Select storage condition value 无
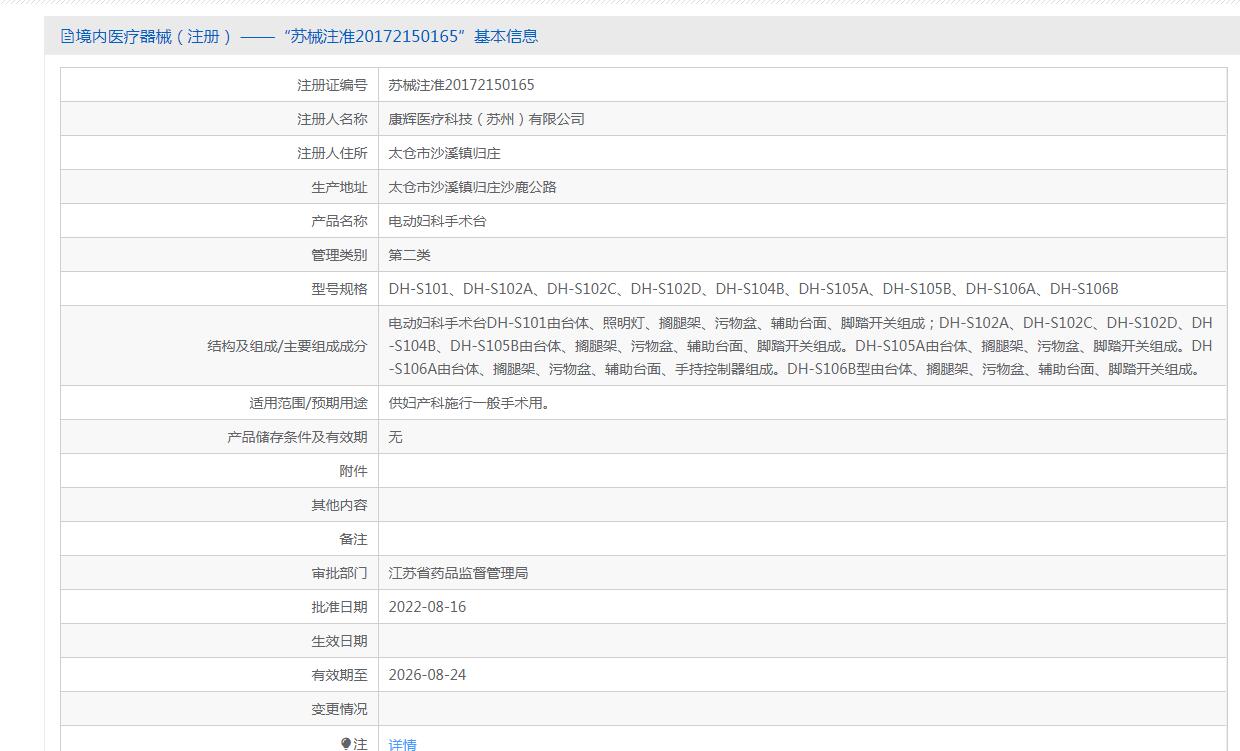 click(x=396, y=437)
